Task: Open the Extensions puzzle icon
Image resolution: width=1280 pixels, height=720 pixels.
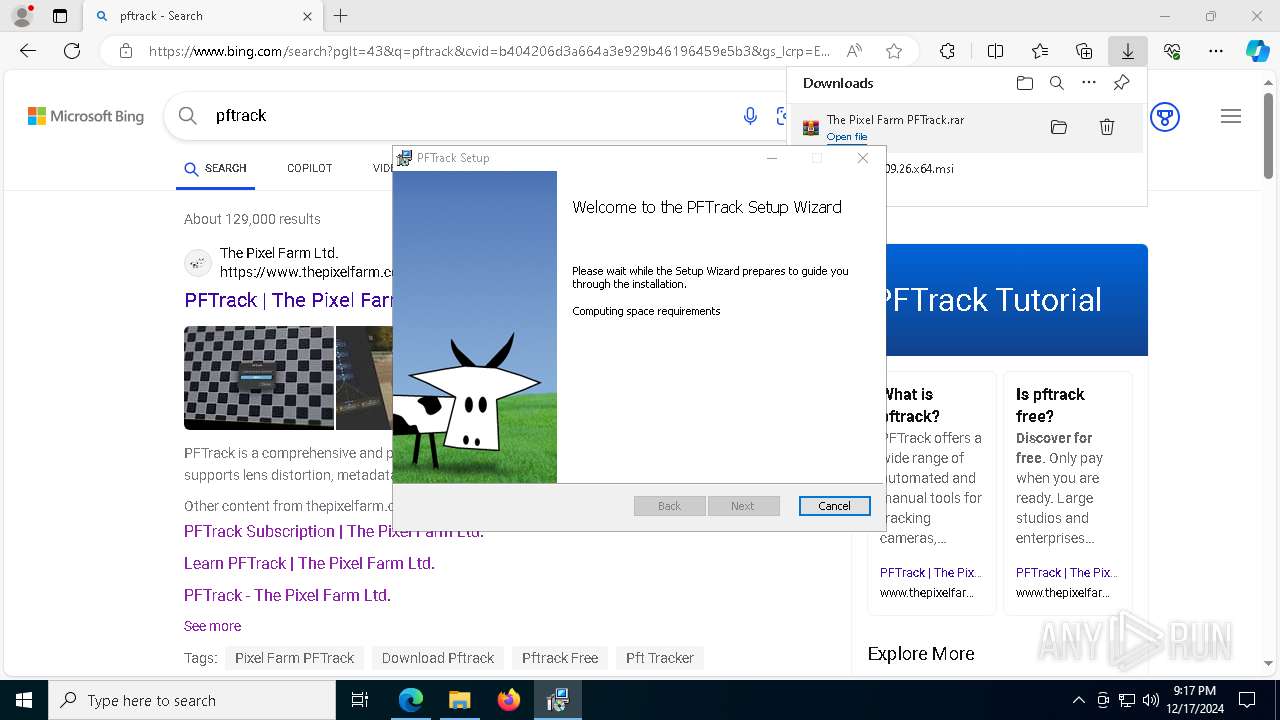Action: [x=948, y=51]
